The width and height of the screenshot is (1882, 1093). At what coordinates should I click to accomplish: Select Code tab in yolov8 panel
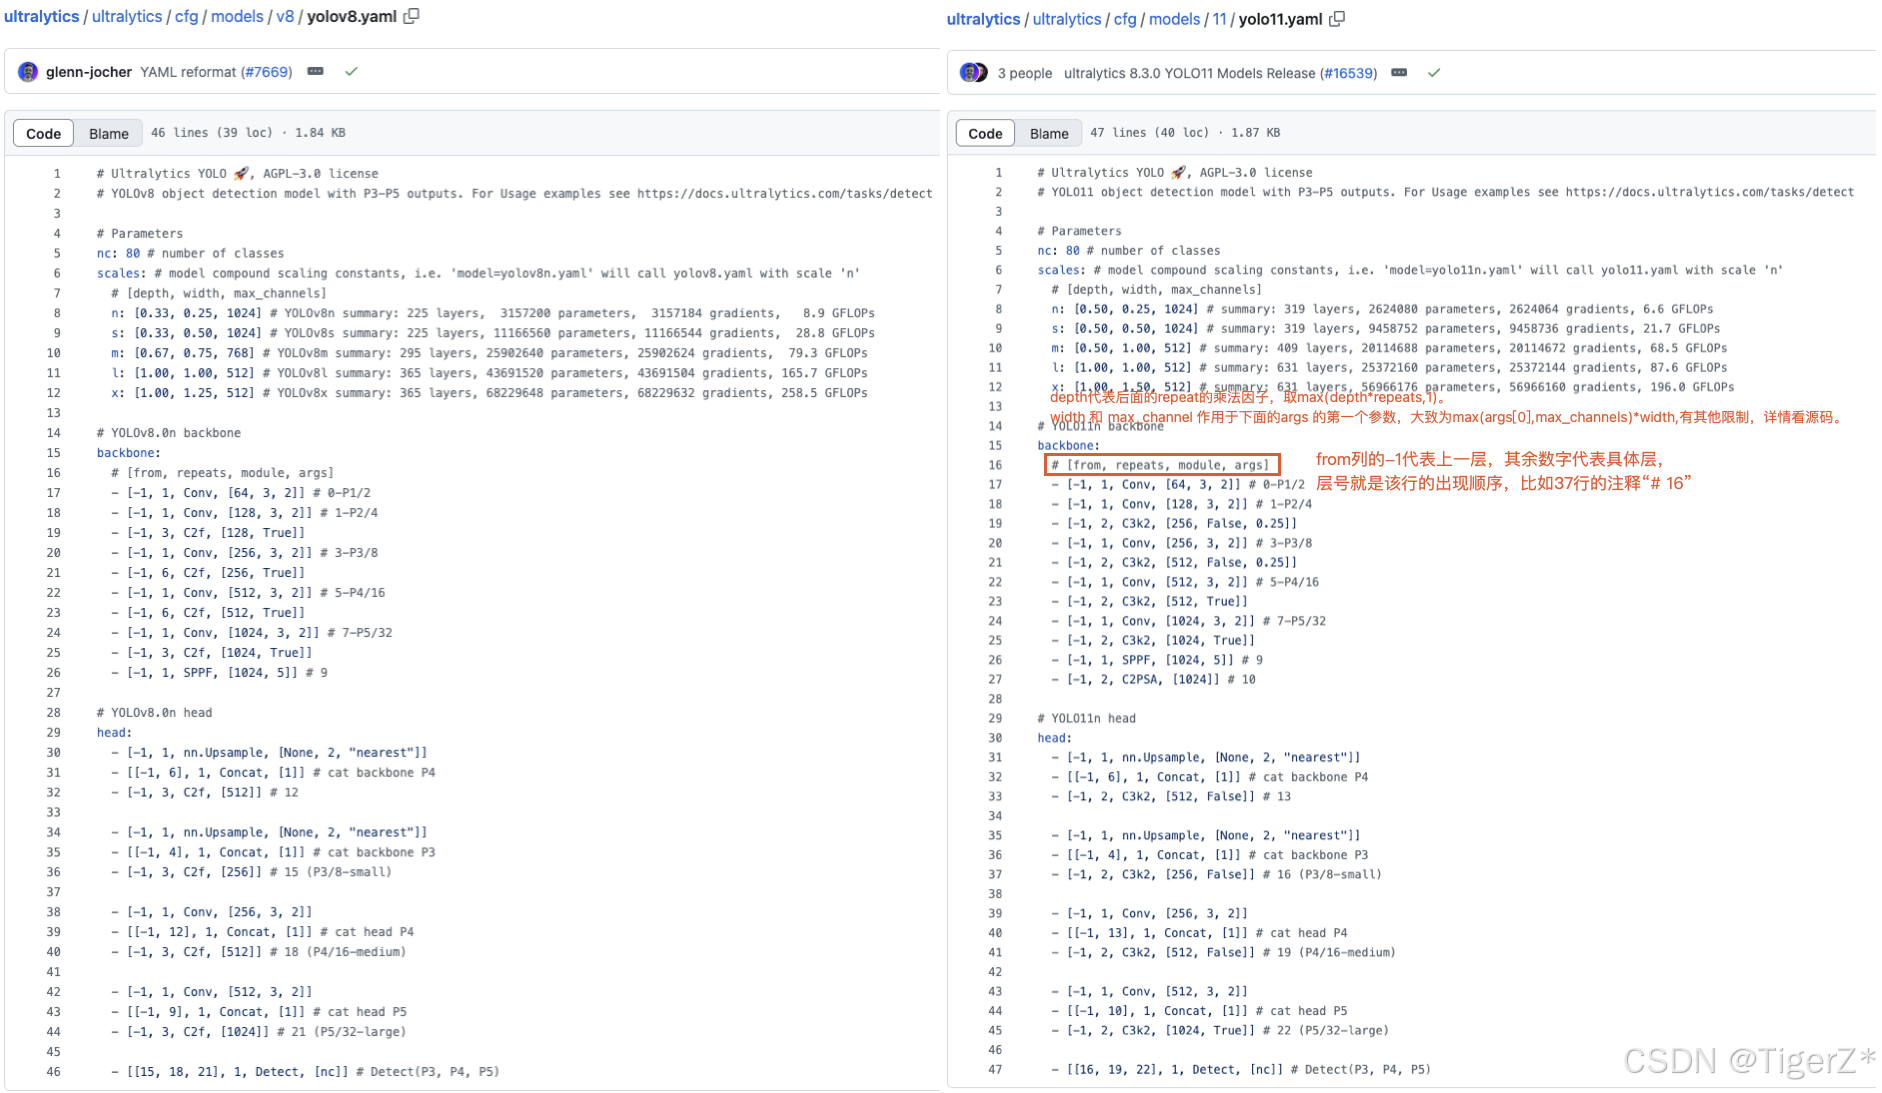click(43, 133)
